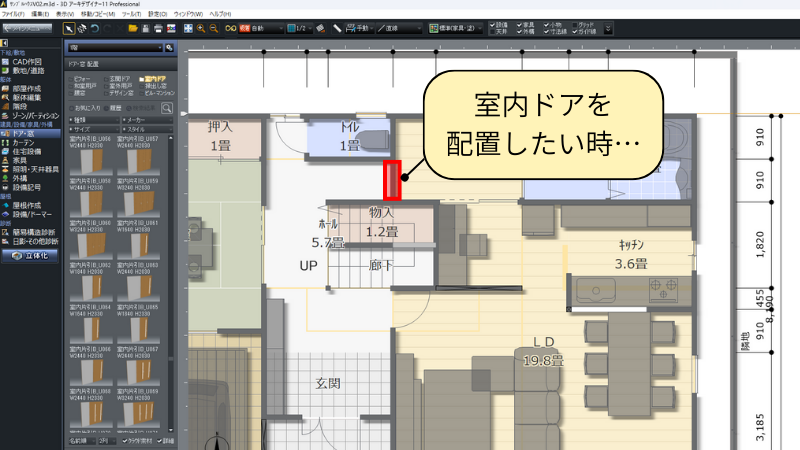This screenshot has height=450, width=800.
Task: Open a file with folder icon
Action: (x=133, y=29)
